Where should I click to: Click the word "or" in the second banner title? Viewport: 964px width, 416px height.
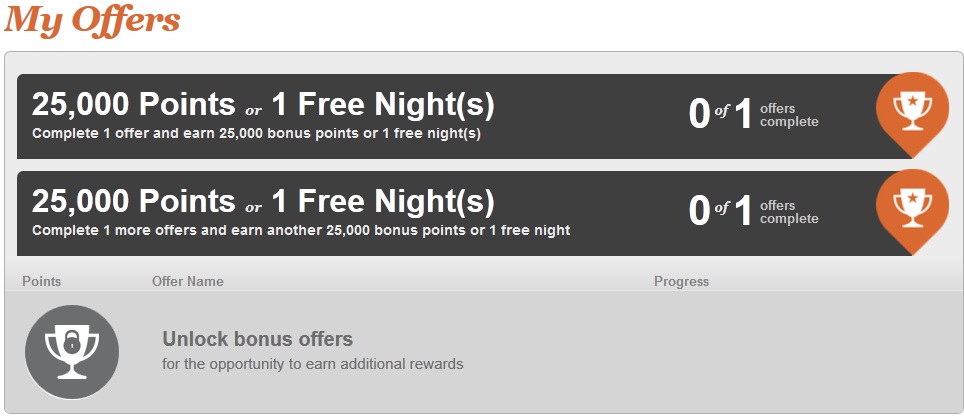[254, 207]
